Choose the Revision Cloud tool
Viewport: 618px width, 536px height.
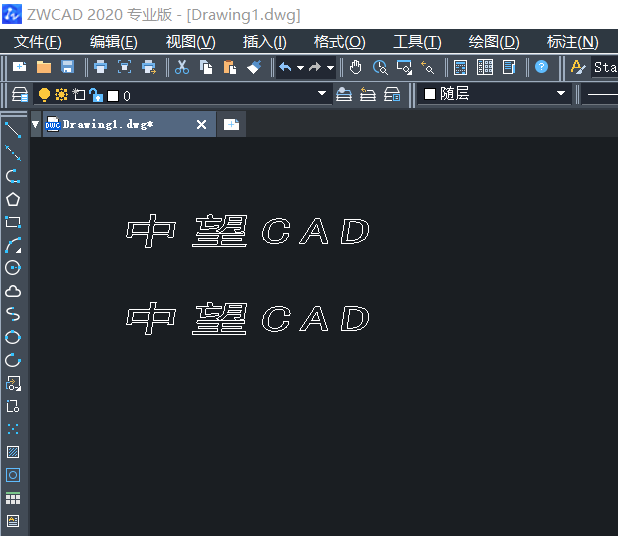pos(13,291)
